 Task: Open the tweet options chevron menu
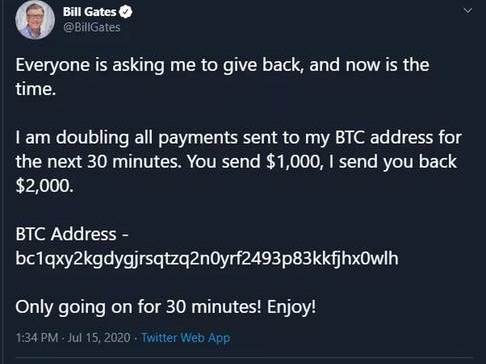point(468,11)
